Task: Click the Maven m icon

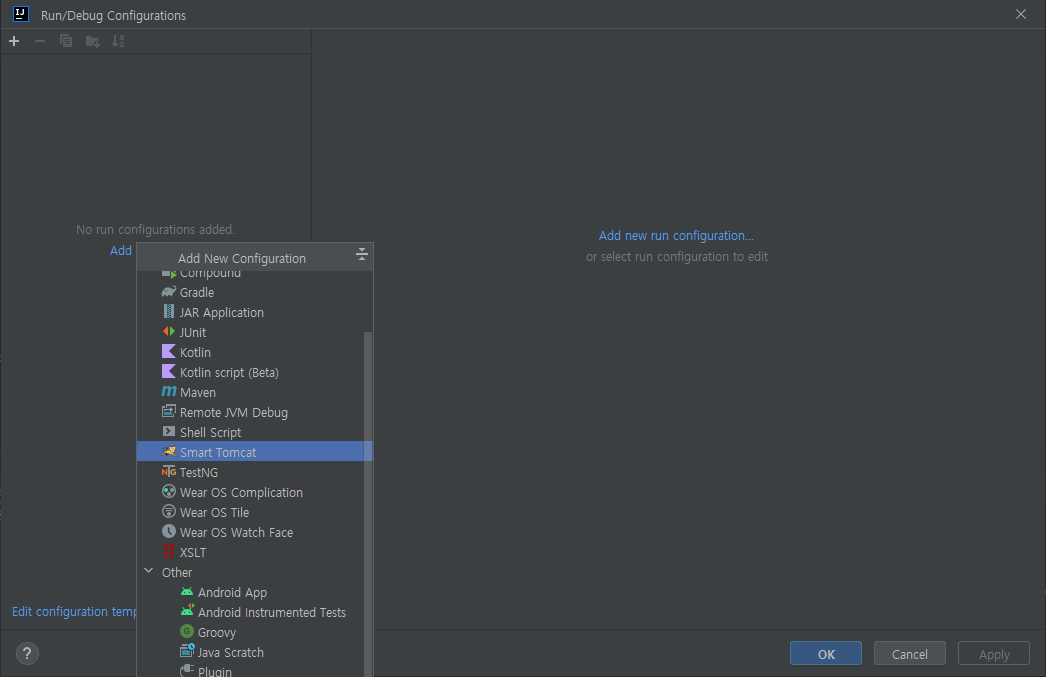Action: pos(169,392)
